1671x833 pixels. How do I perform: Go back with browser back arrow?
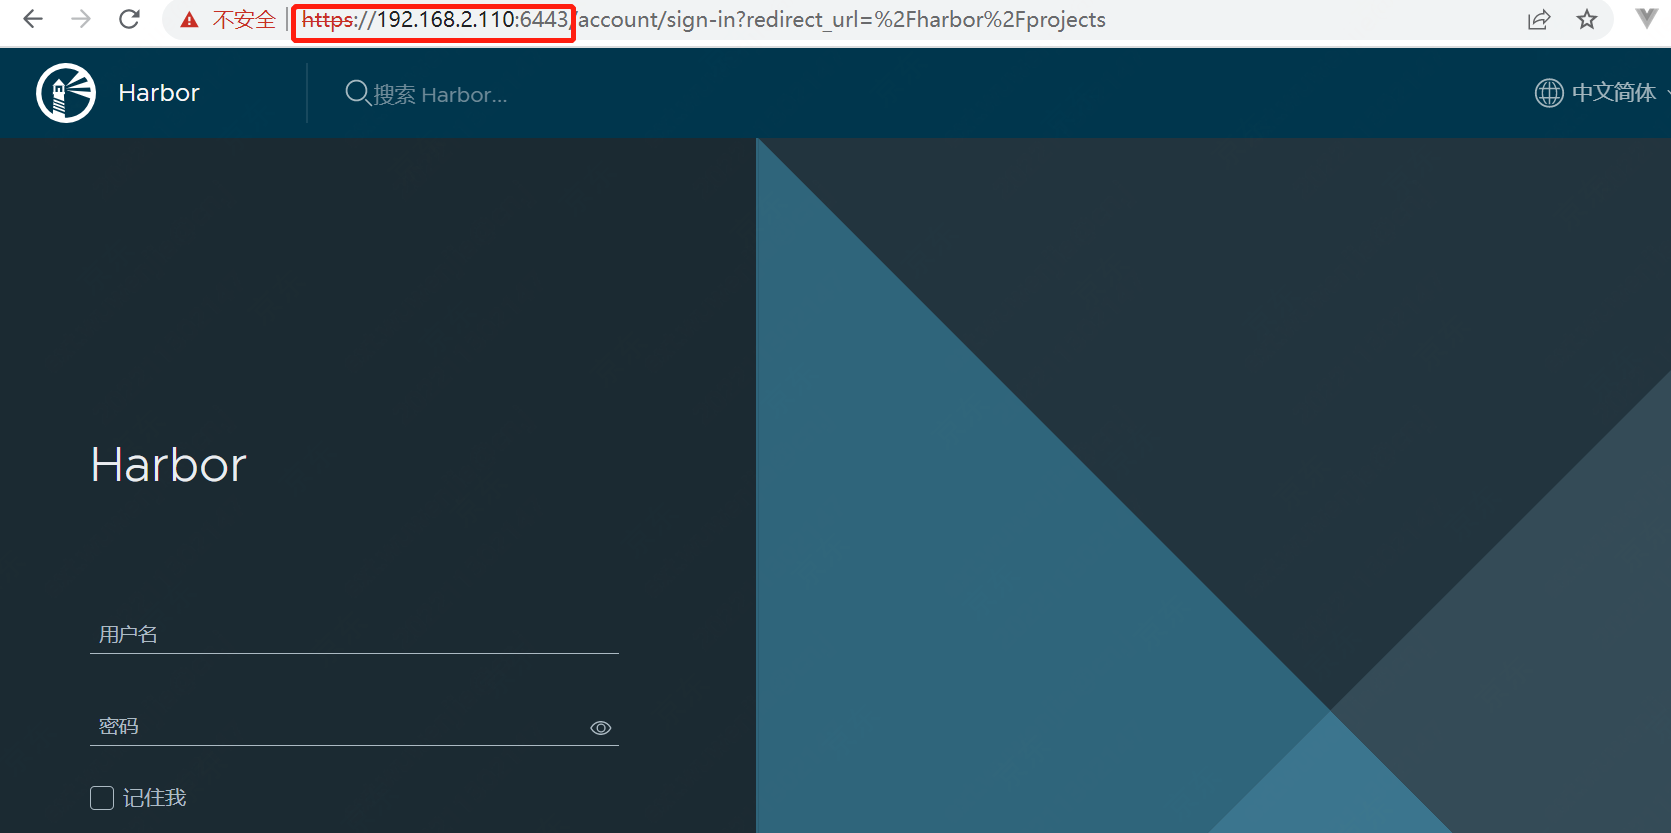click(x=33, y=19)
